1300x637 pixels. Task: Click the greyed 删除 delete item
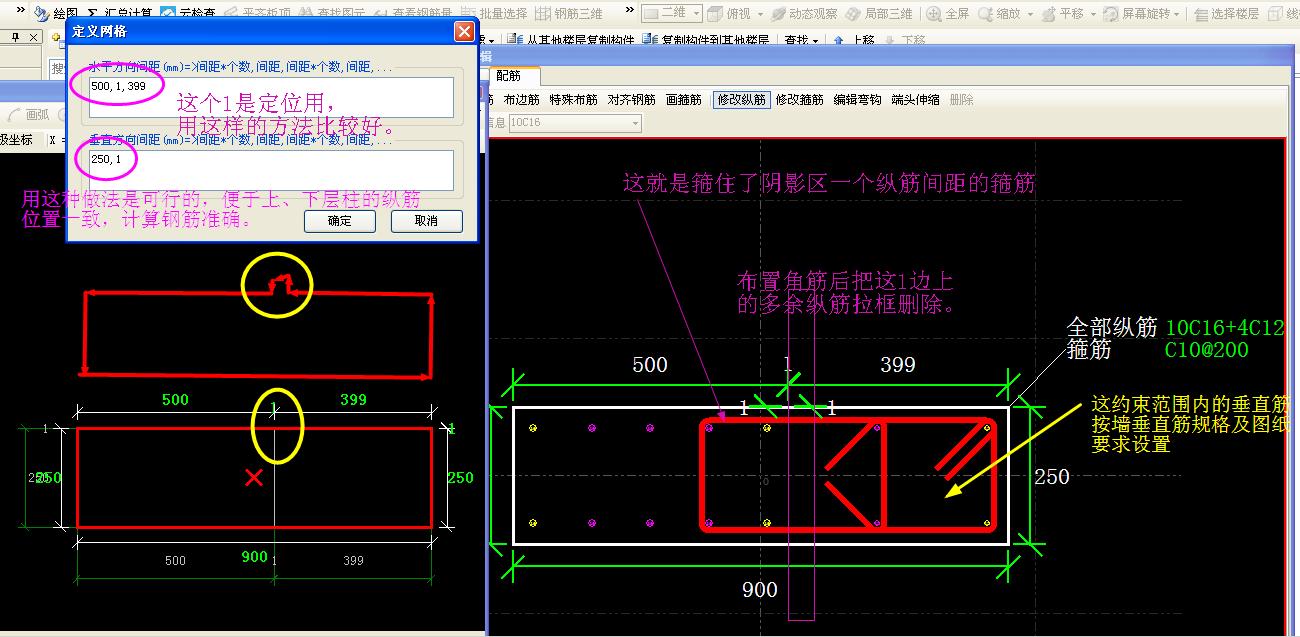961,100
